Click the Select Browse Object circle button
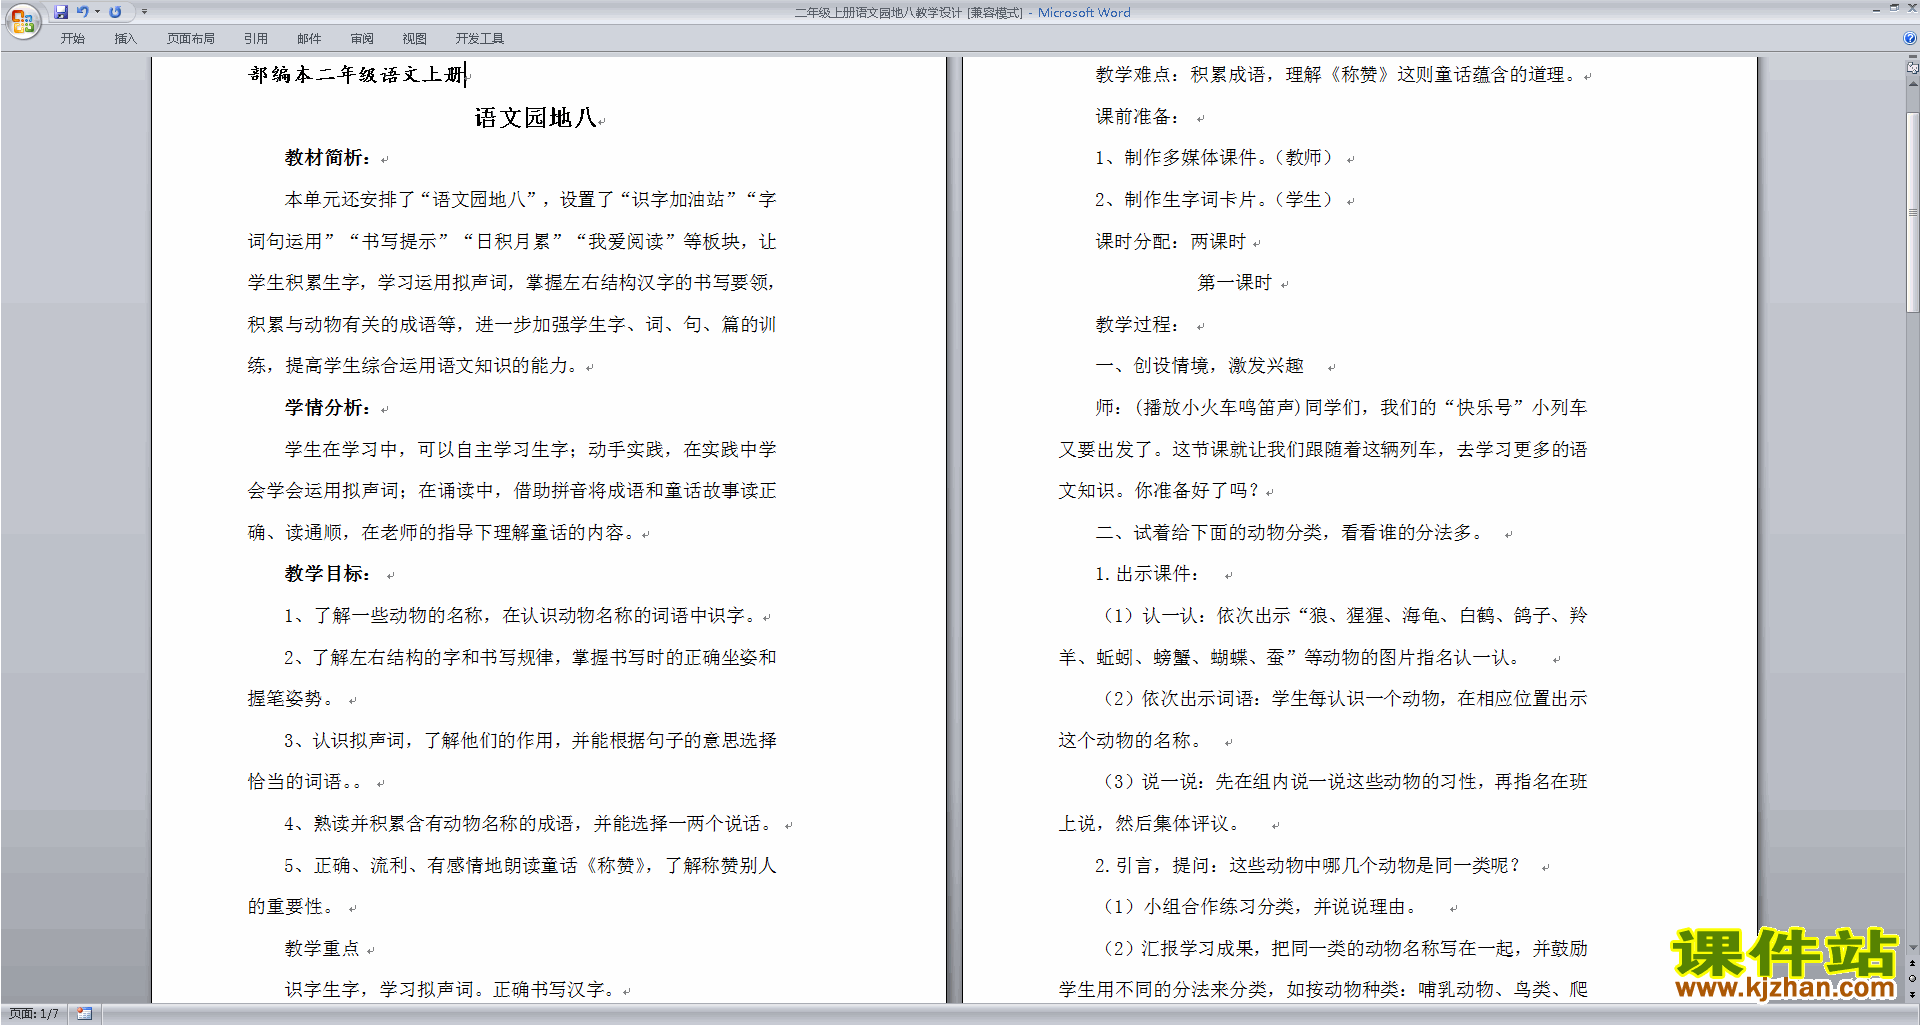The image size is (1920, 1025). [1912, 979]
